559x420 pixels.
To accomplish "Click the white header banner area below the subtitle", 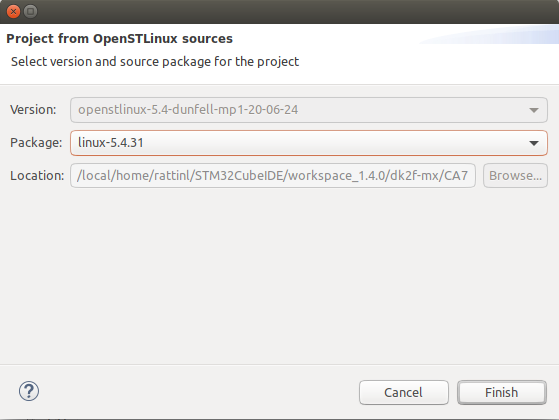I will pyautogui.click(x=280, y=77).
